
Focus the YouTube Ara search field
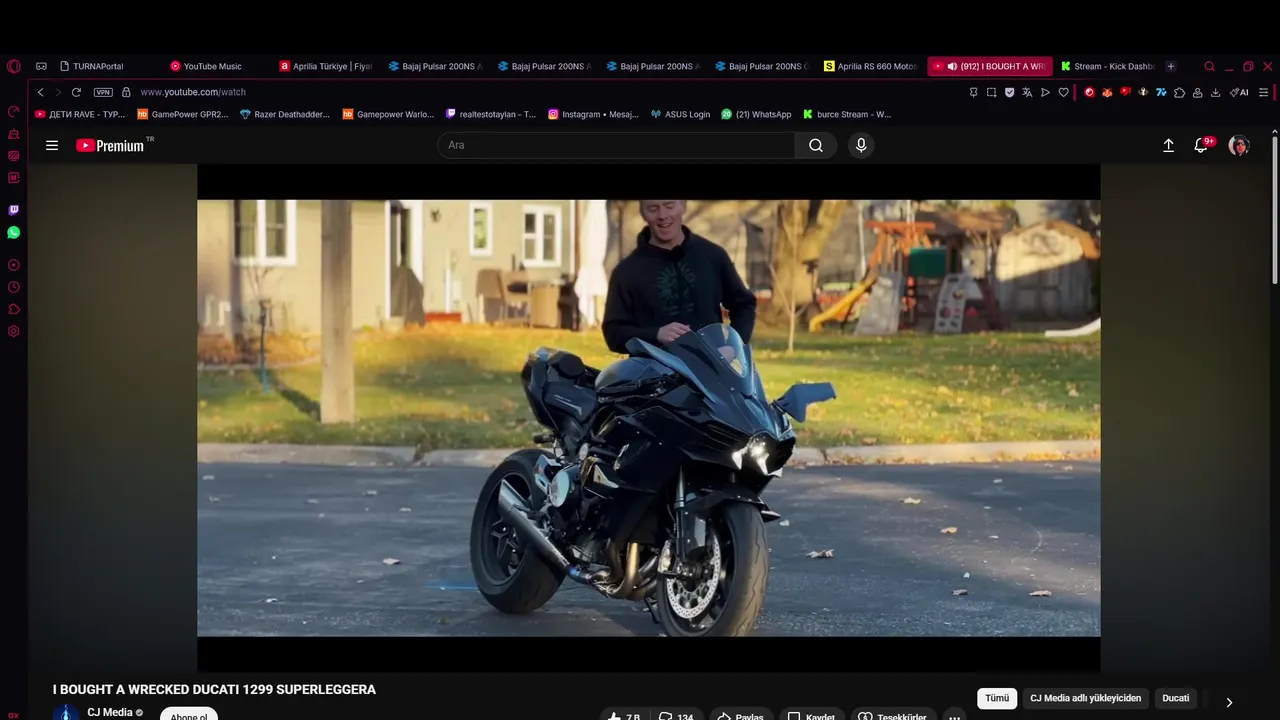point(616,145)
